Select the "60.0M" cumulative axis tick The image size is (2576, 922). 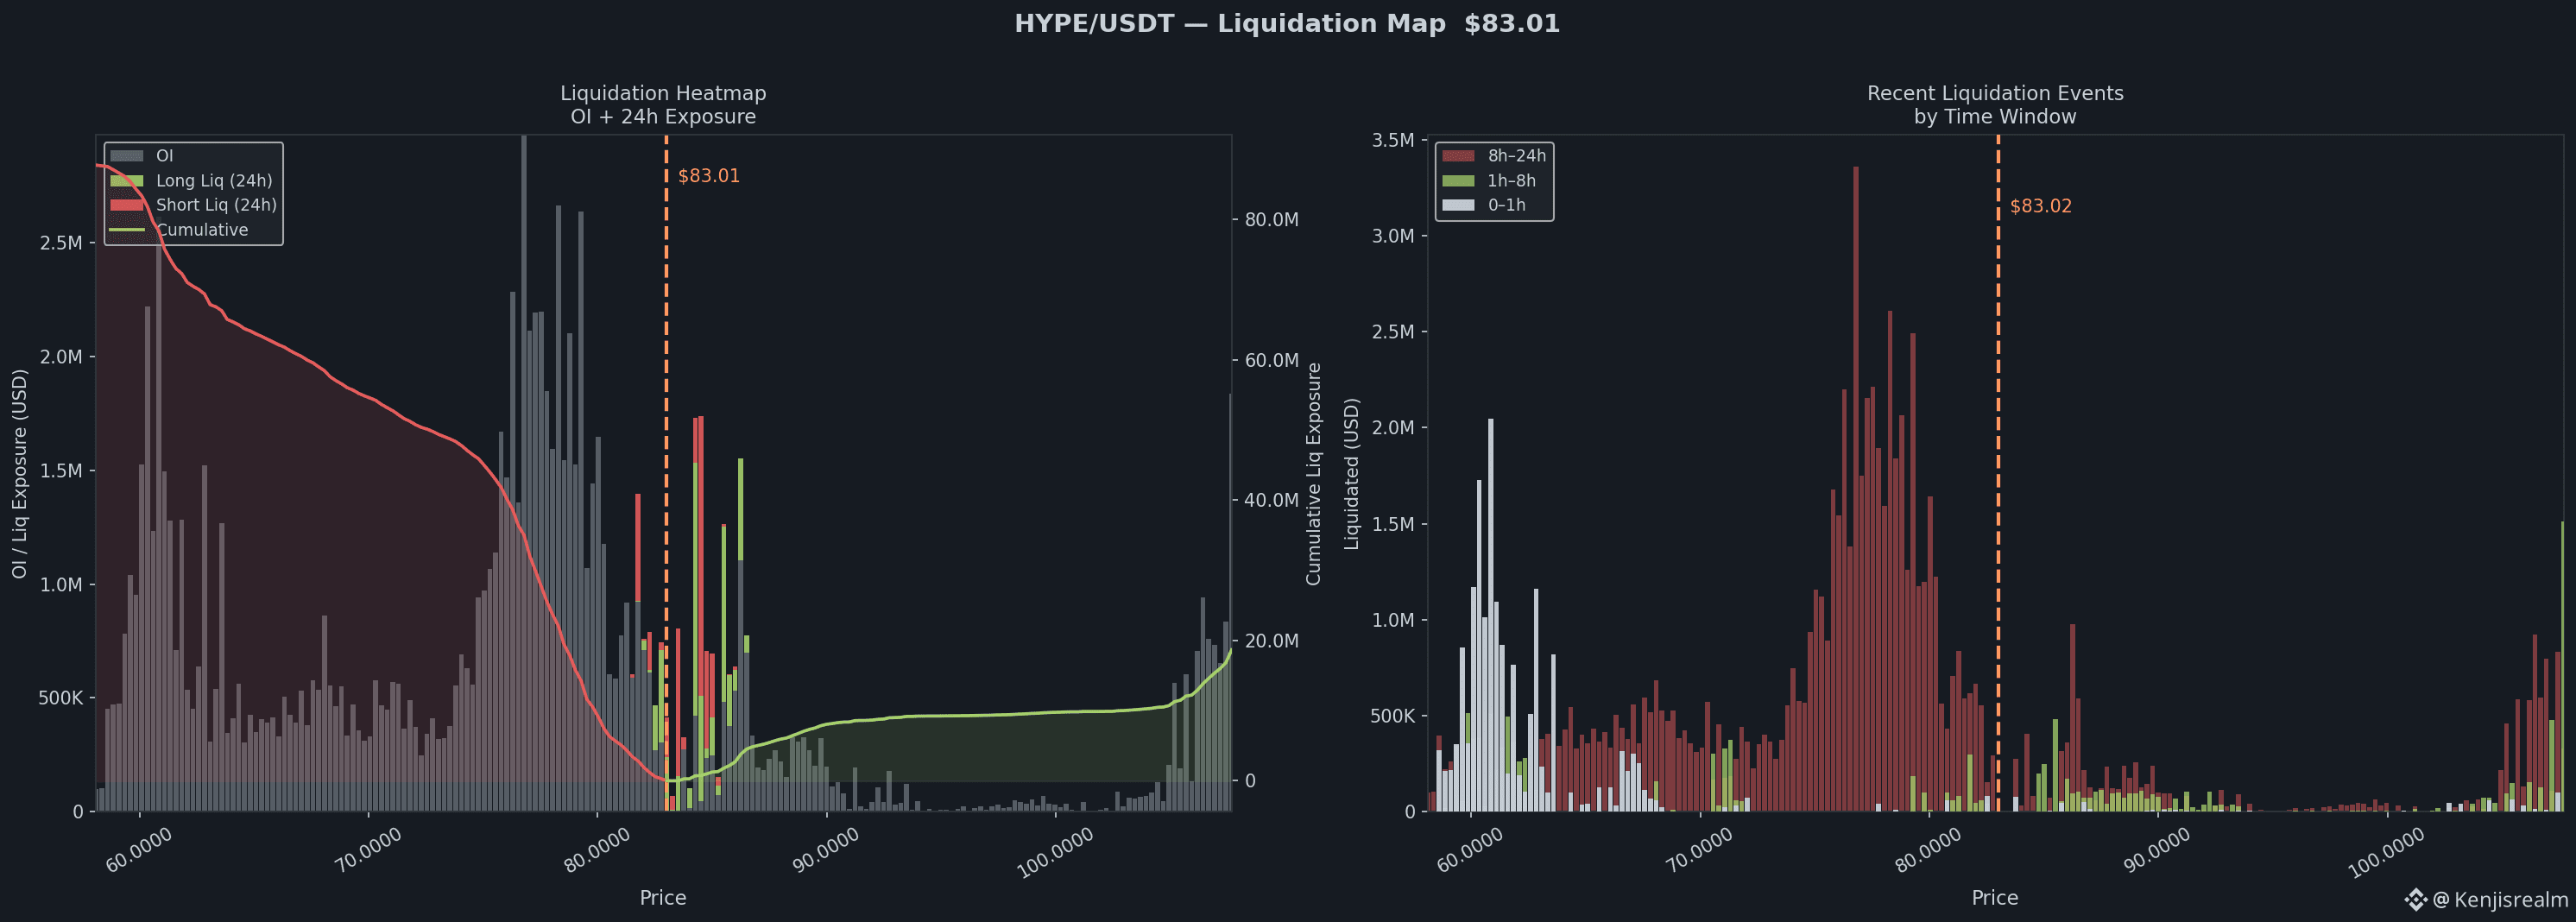[1271, 360]
